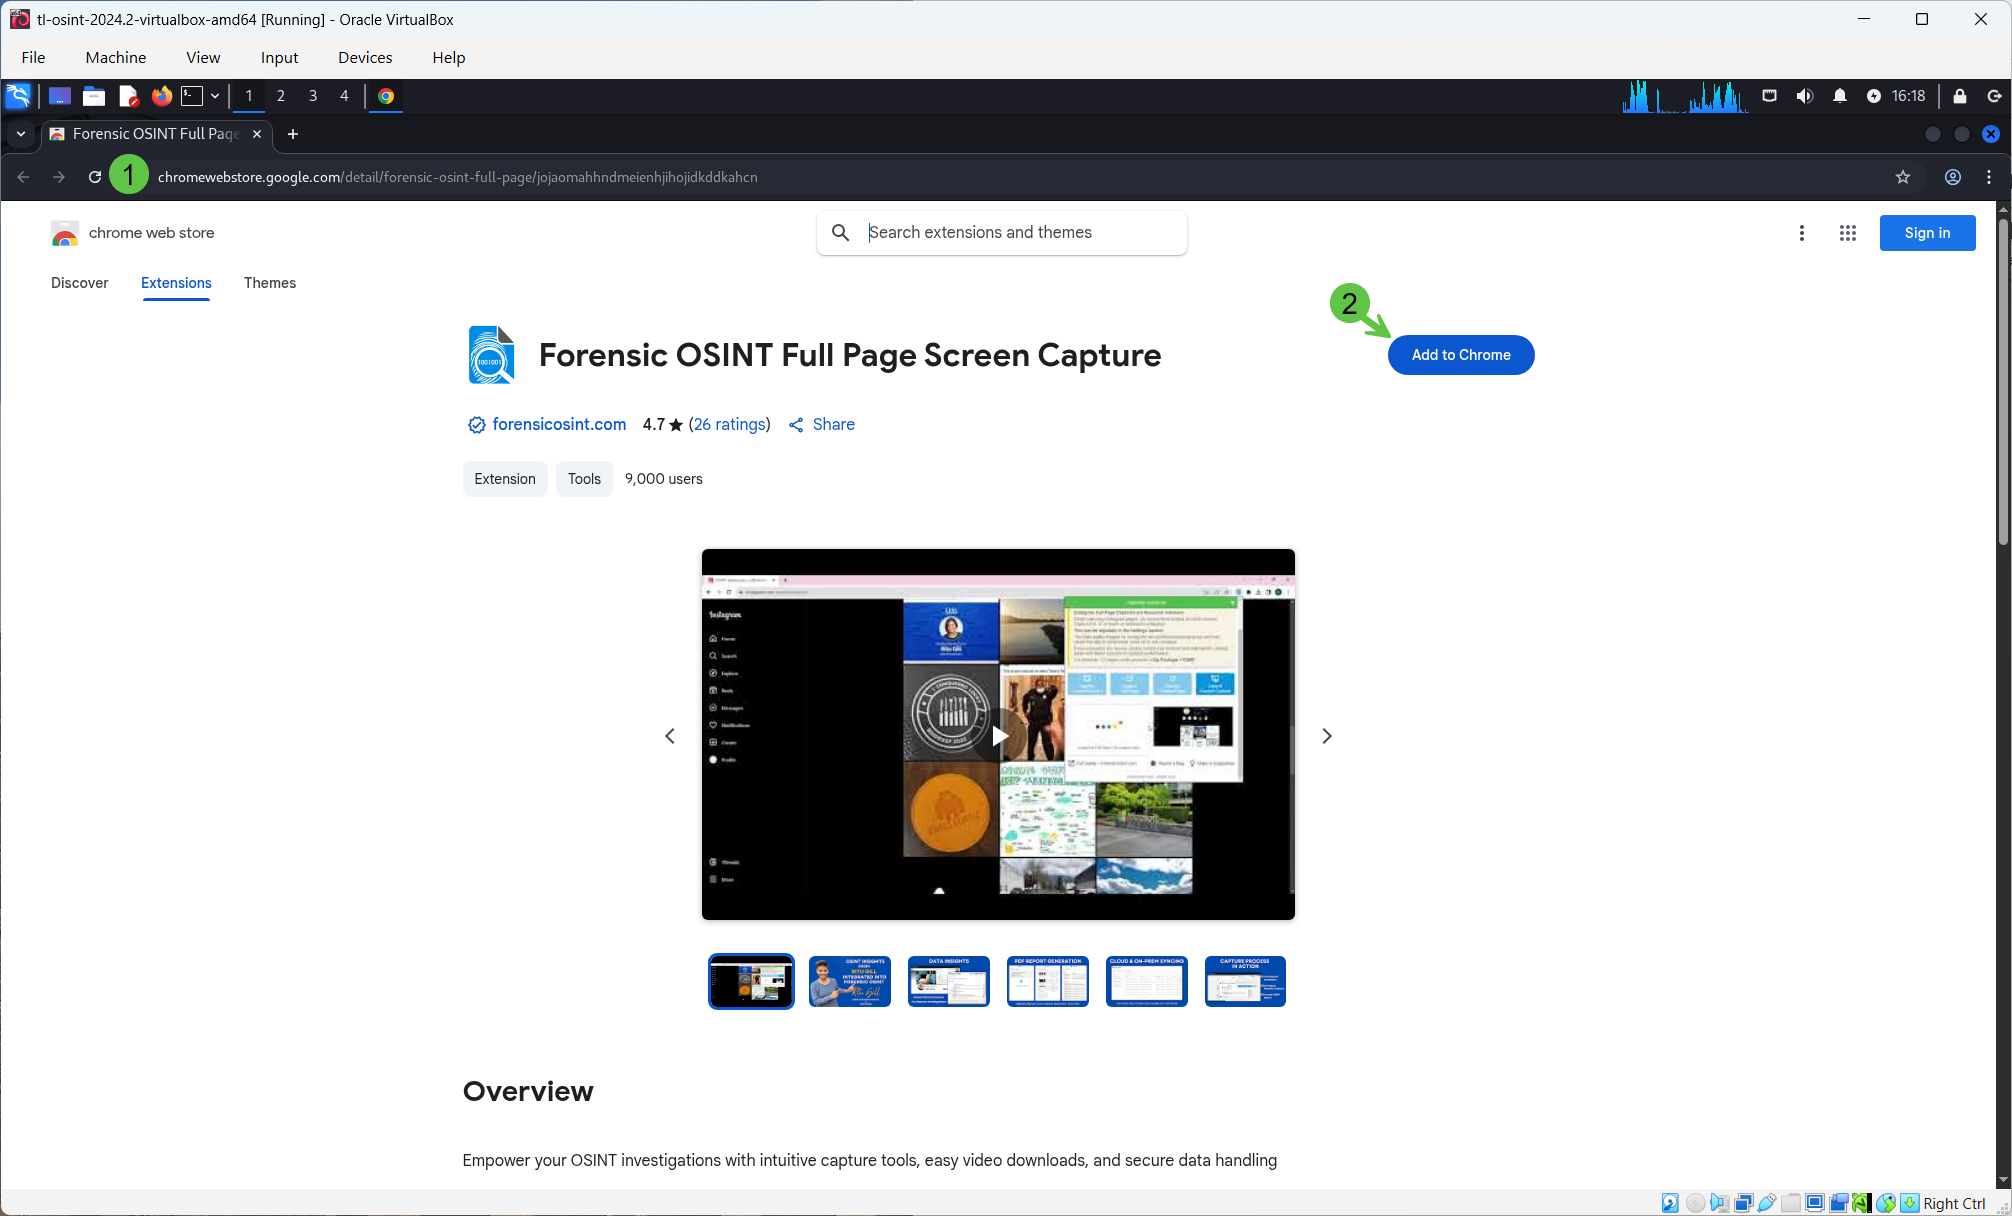Play the extension preview video
This screenshot has height=1216, width=2012.
[x=998, y=735]
